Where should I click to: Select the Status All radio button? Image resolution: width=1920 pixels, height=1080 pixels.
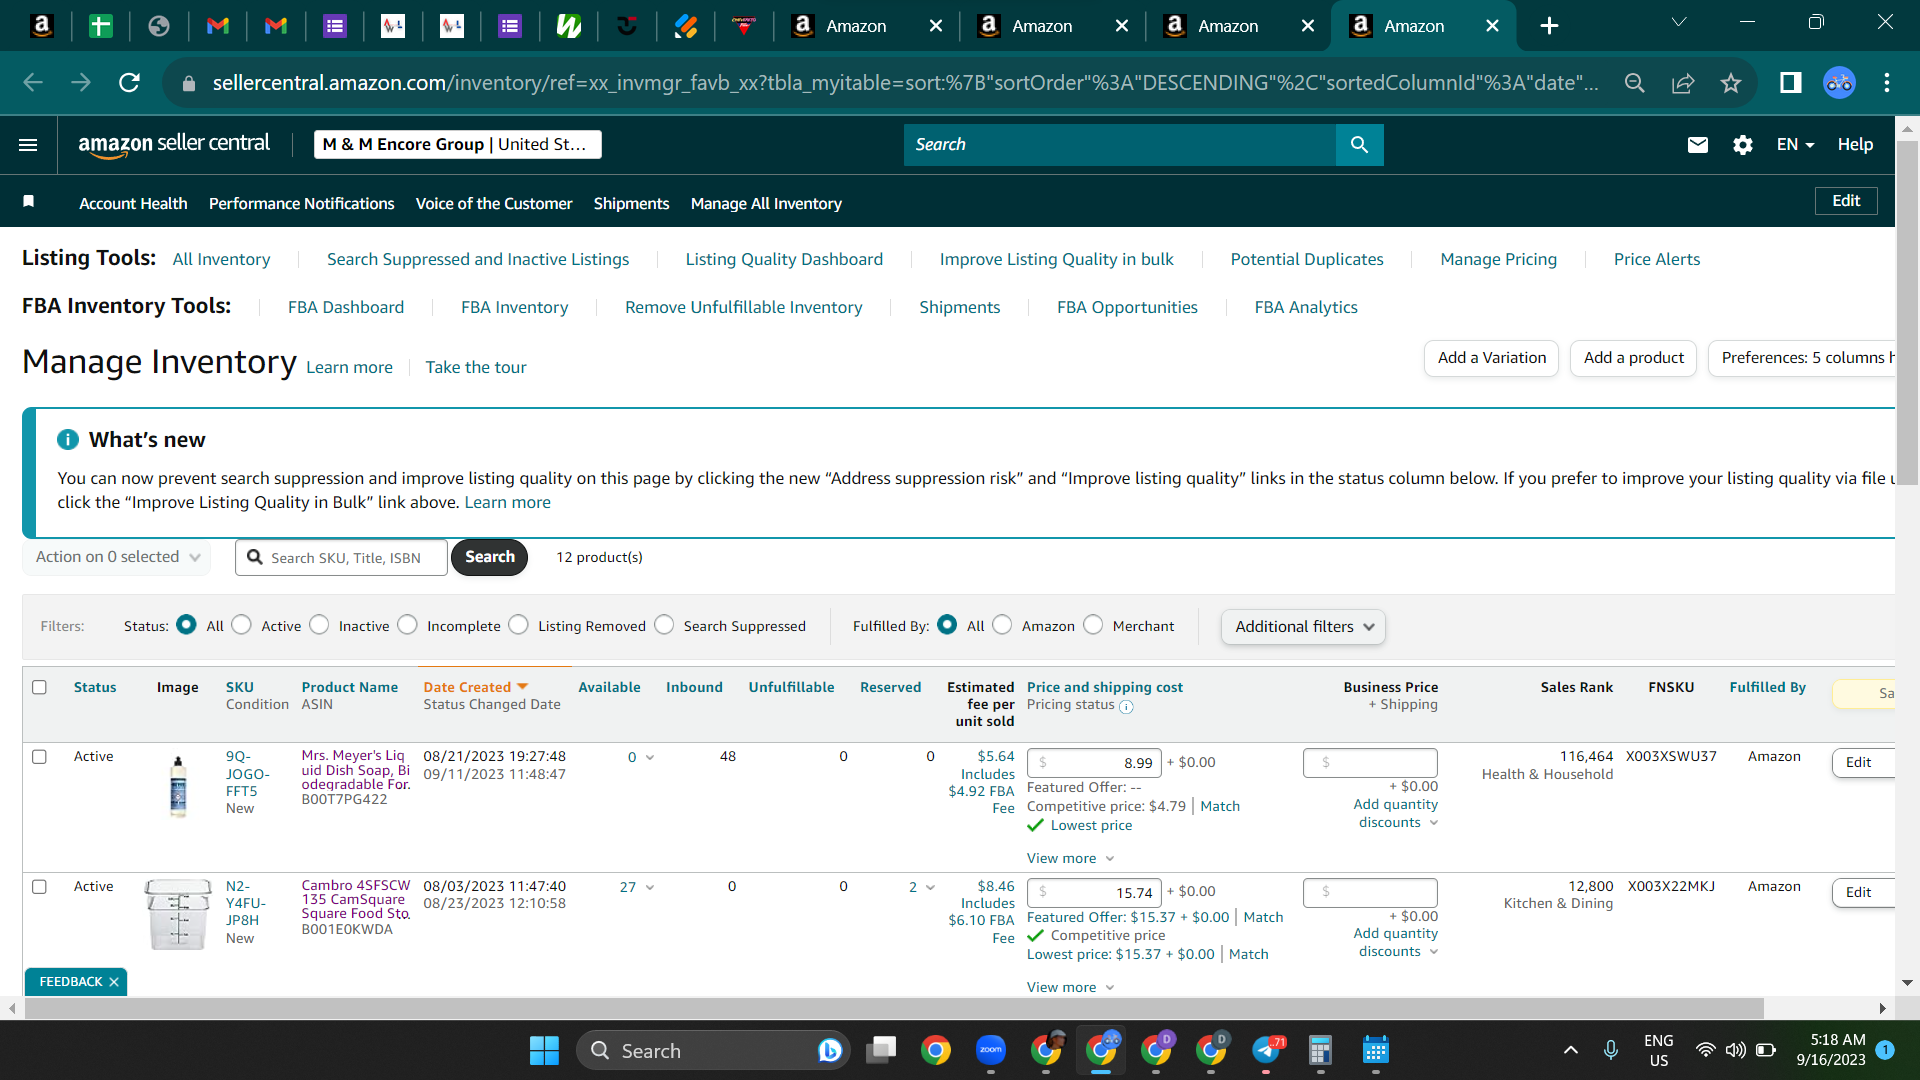click(186, 625)
